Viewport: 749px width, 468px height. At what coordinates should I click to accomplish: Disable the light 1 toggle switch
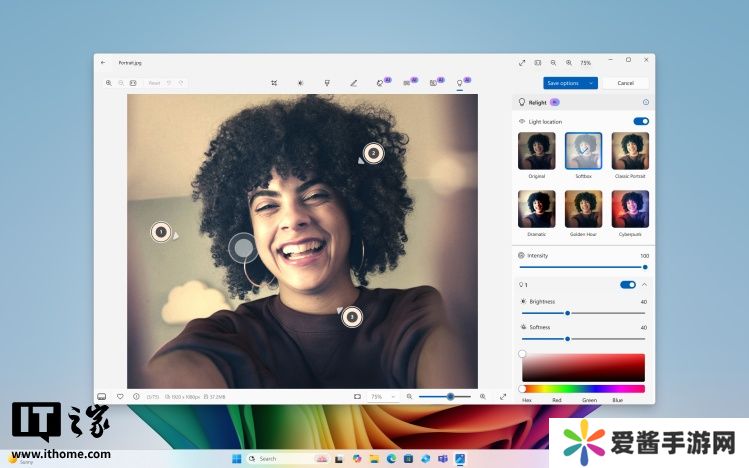point(628,285)
